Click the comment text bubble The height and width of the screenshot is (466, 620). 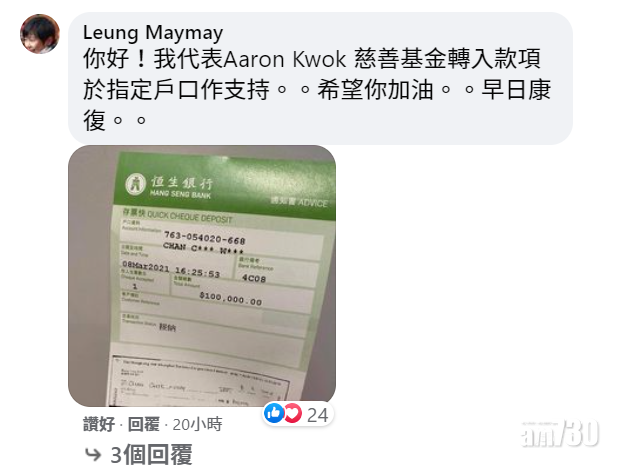click(320, 78)
